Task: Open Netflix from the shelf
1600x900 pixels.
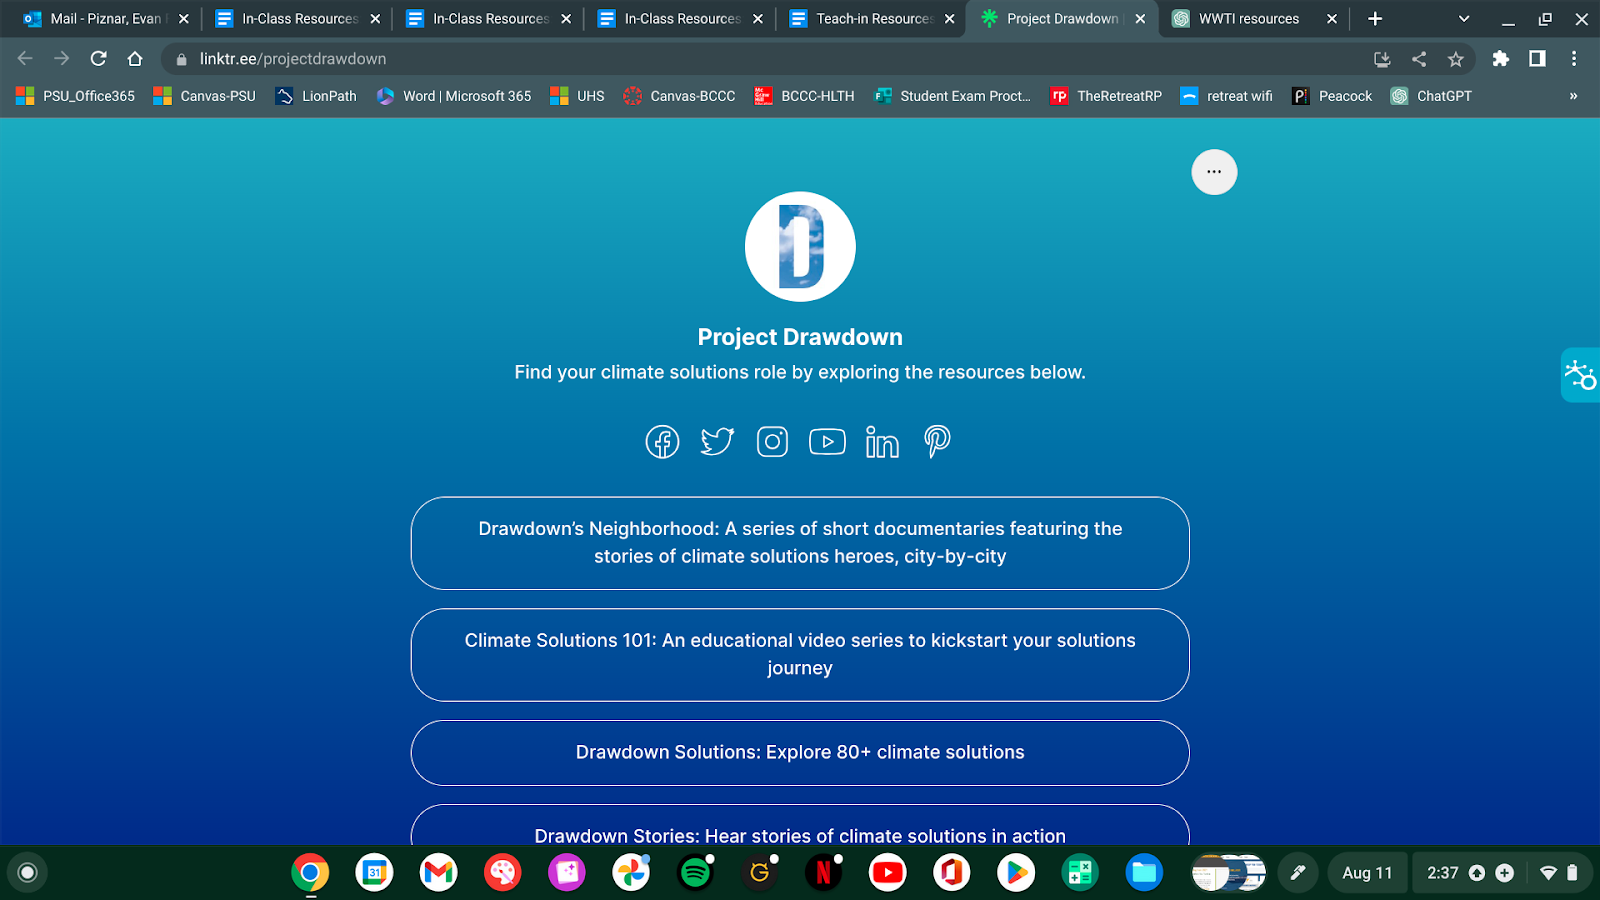Action: (x=823, y=873)
